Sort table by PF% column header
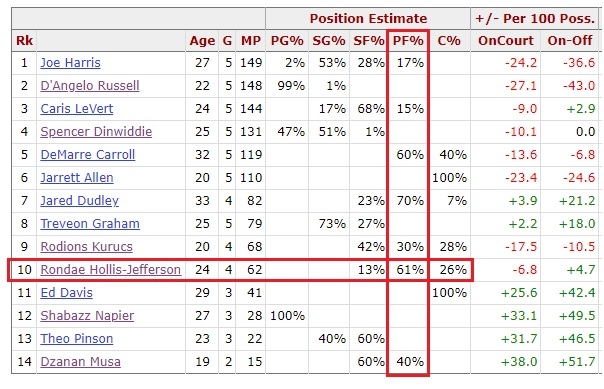 [408, 41]
